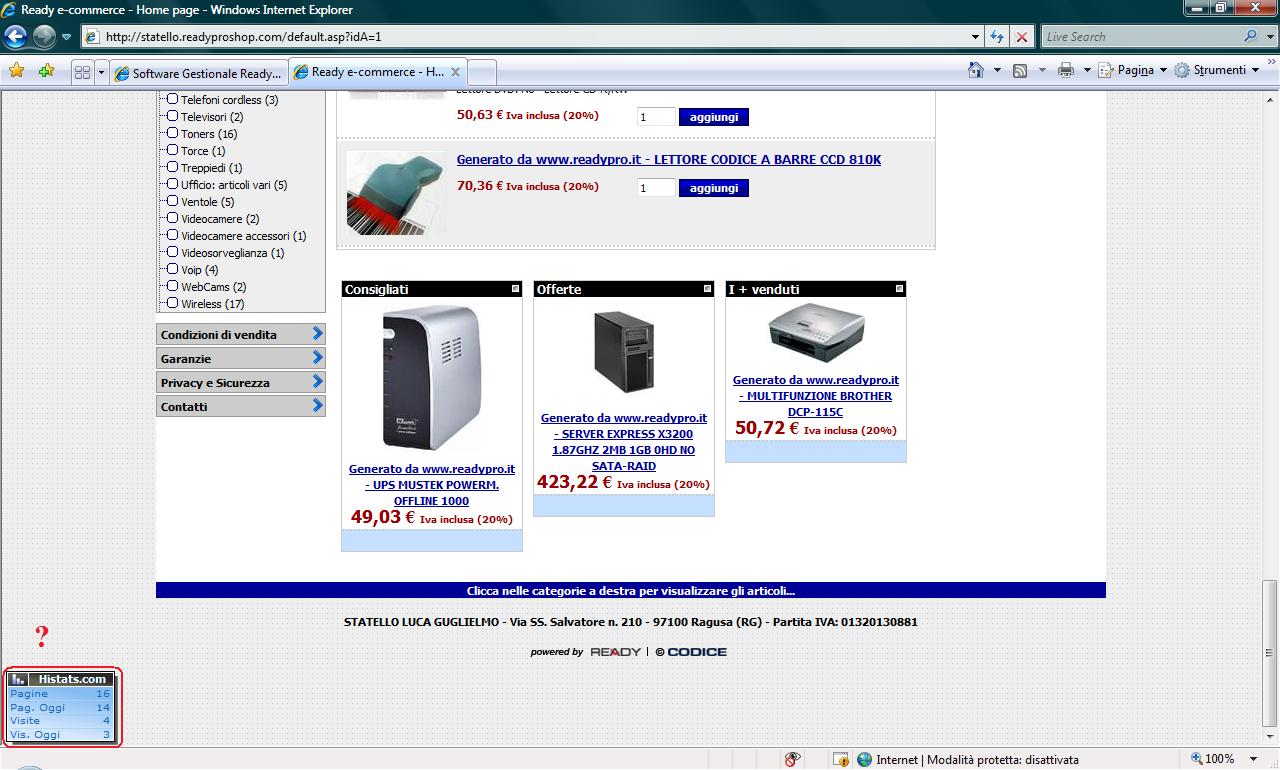Add the barcode reader with aggiungi

pyautogui.click(x=714, y=188)
